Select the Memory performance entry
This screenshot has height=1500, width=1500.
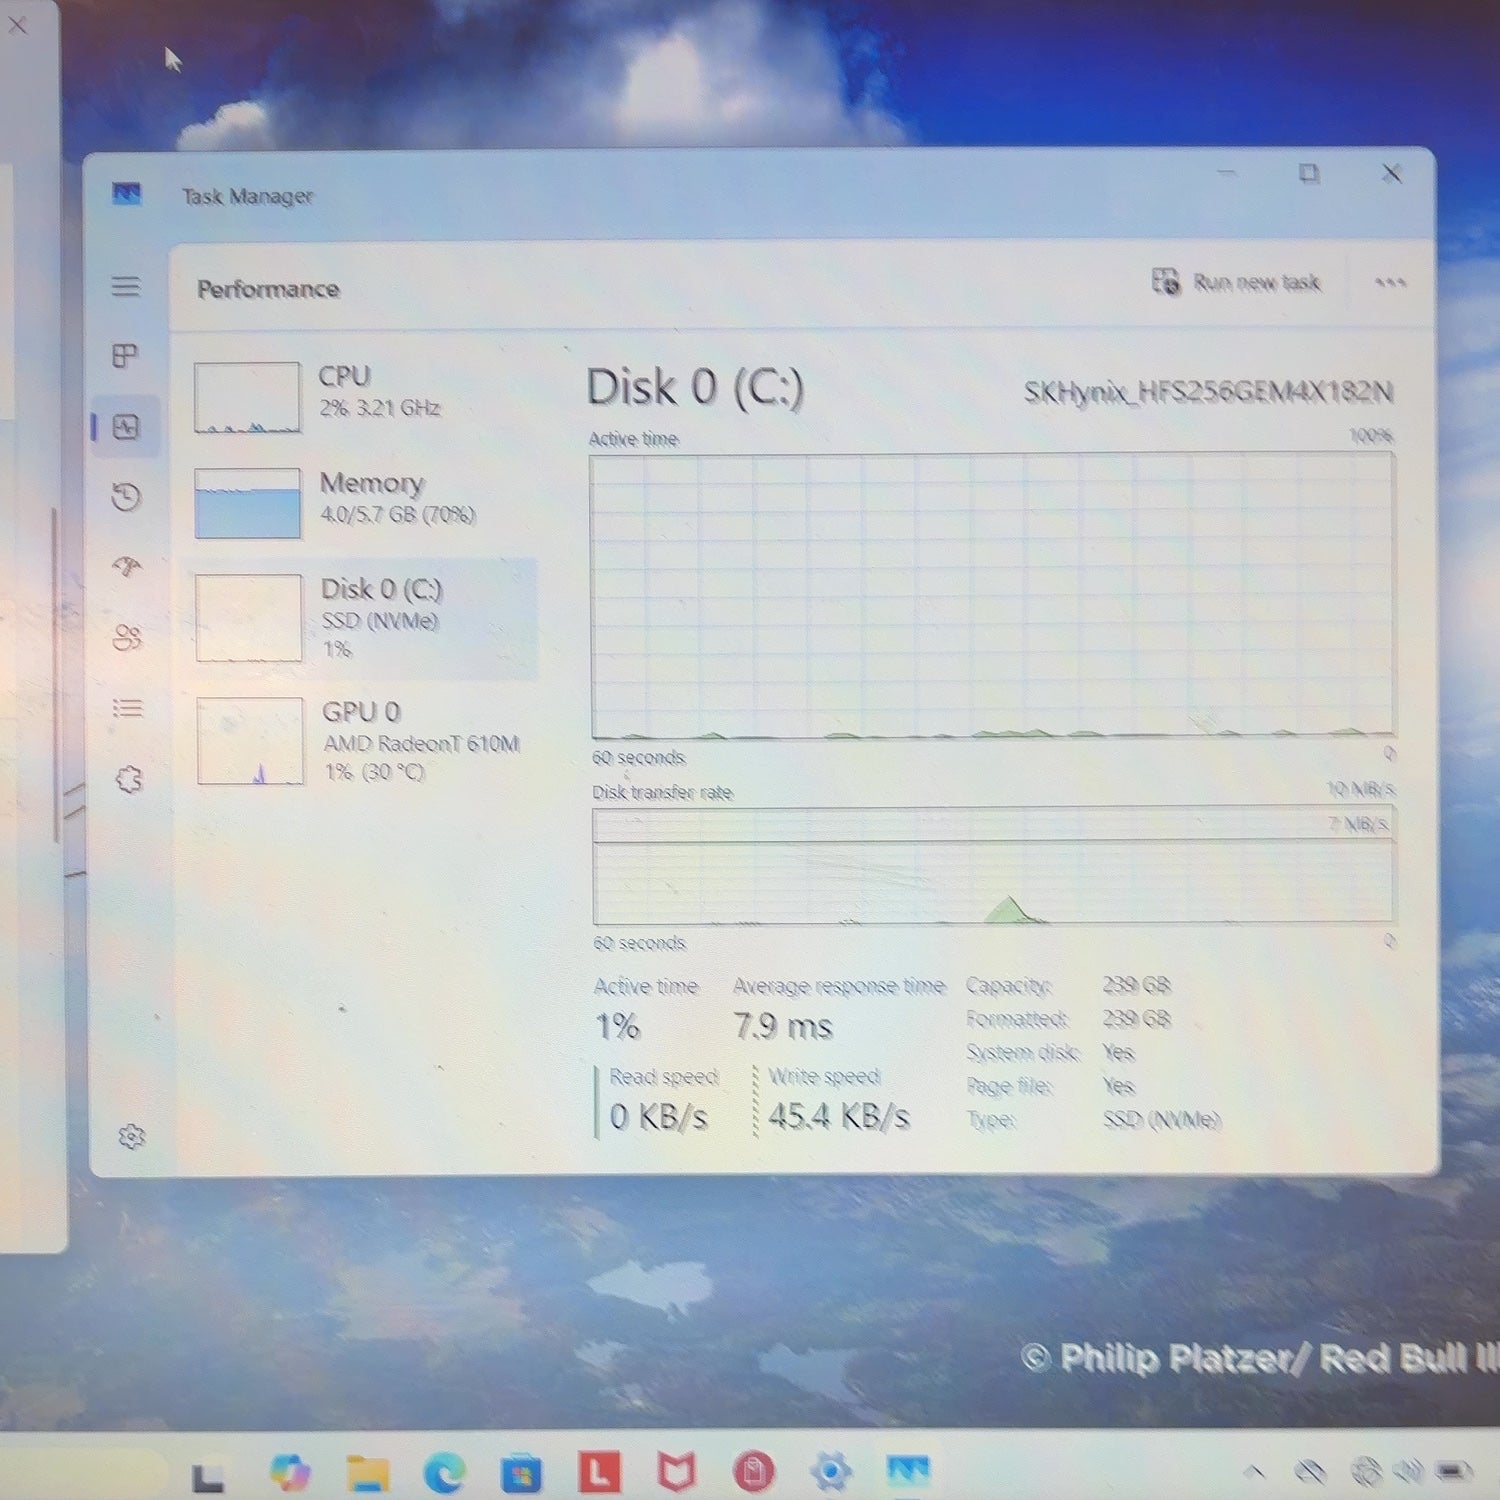362,503
